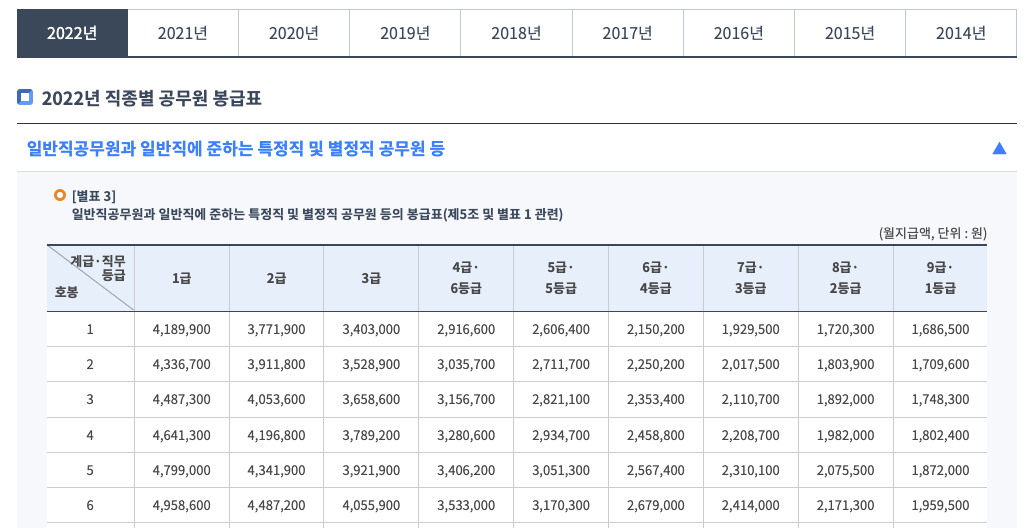Click the 3,658,600 cell

click(371, 399)
